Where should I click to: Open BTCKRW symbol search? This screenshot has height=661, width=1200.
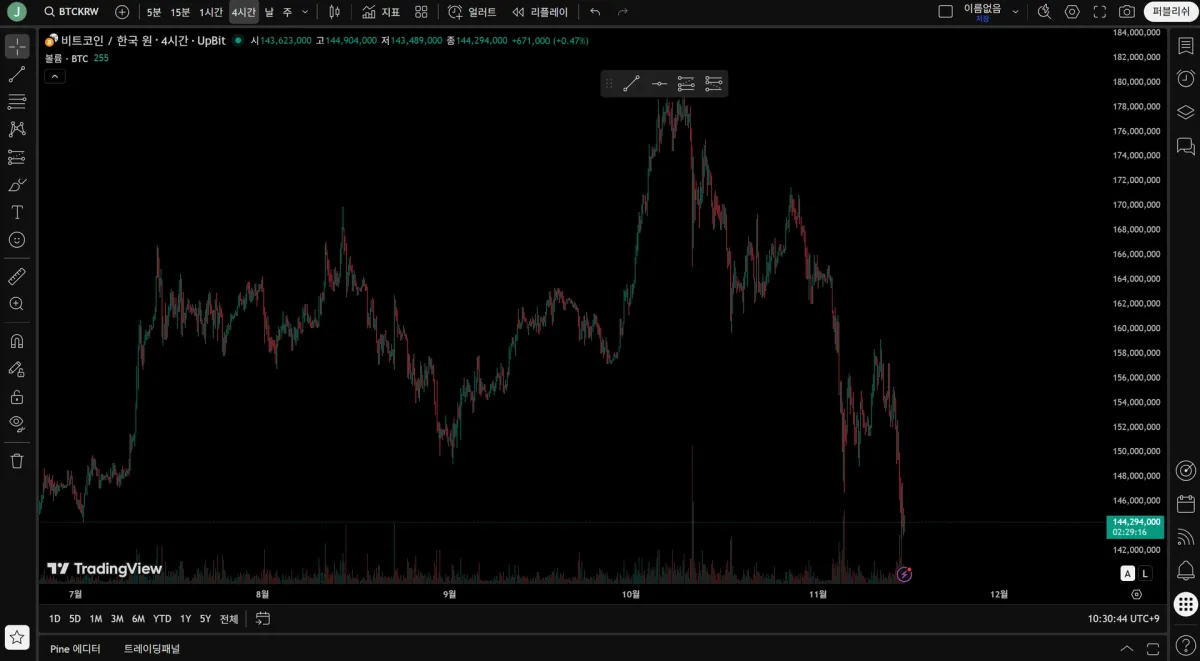[x=72, y=12]
